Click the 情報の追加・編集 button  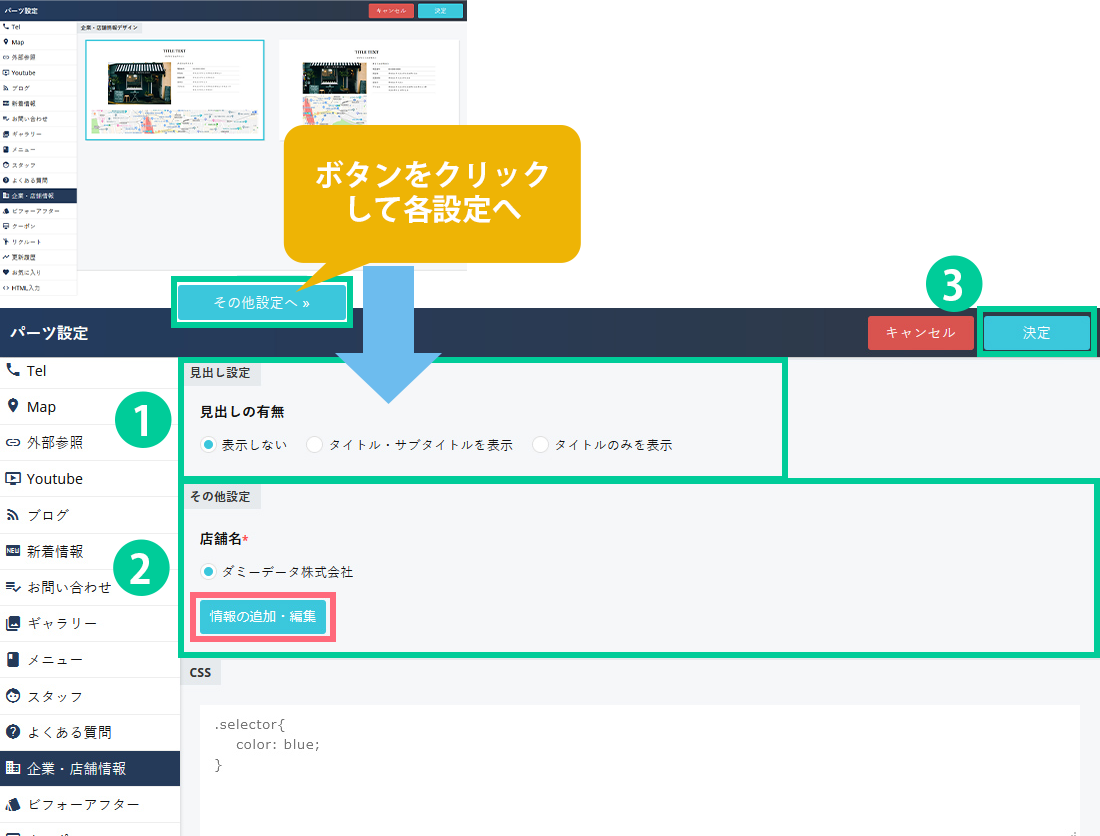263,617
